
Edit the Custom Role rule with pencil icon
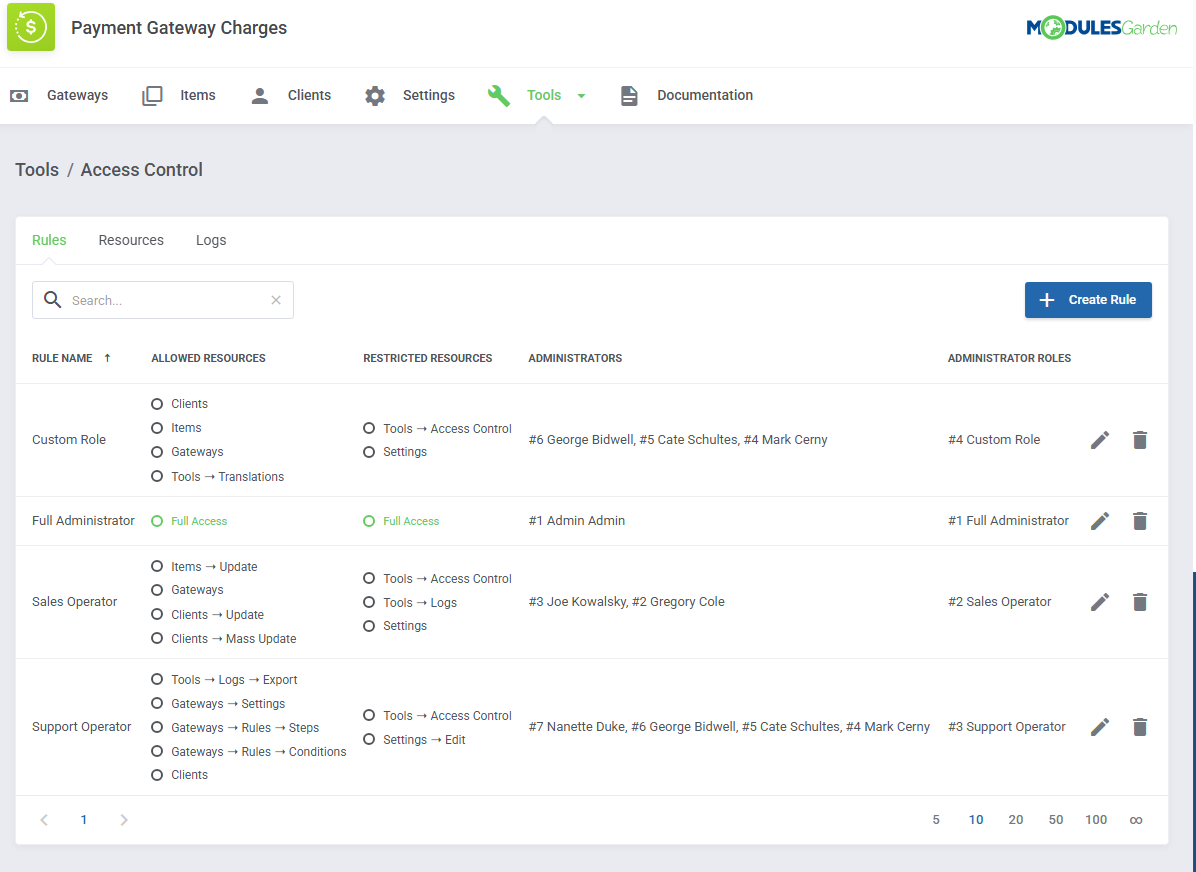pos(1100,440)
